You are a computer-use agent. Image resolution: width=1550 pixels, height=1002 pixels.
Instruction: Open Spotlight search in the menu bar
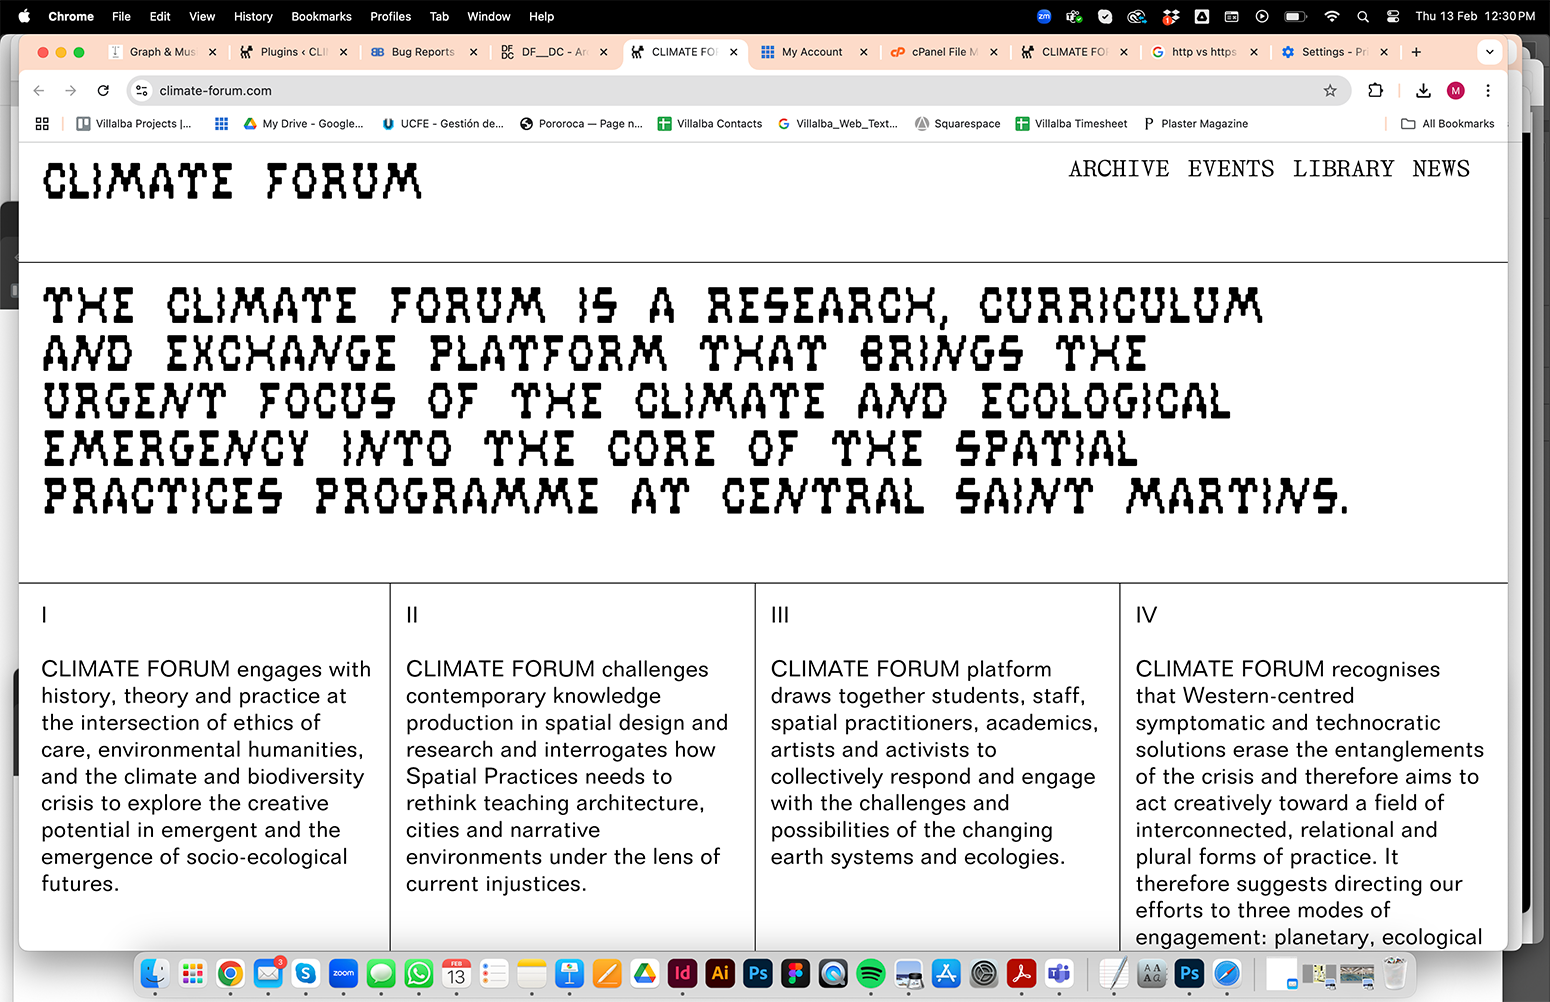[x=1363, y=16]
